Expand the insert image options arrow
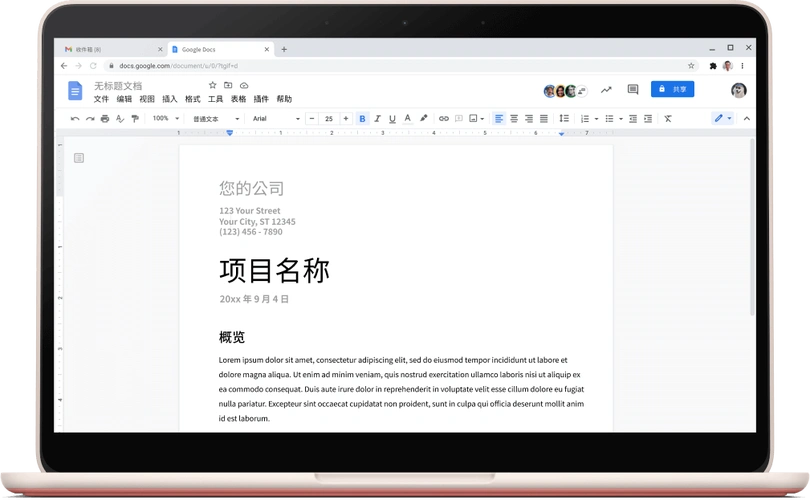The height and width of the screenshot is (500, 810). (x=482, y=119)
